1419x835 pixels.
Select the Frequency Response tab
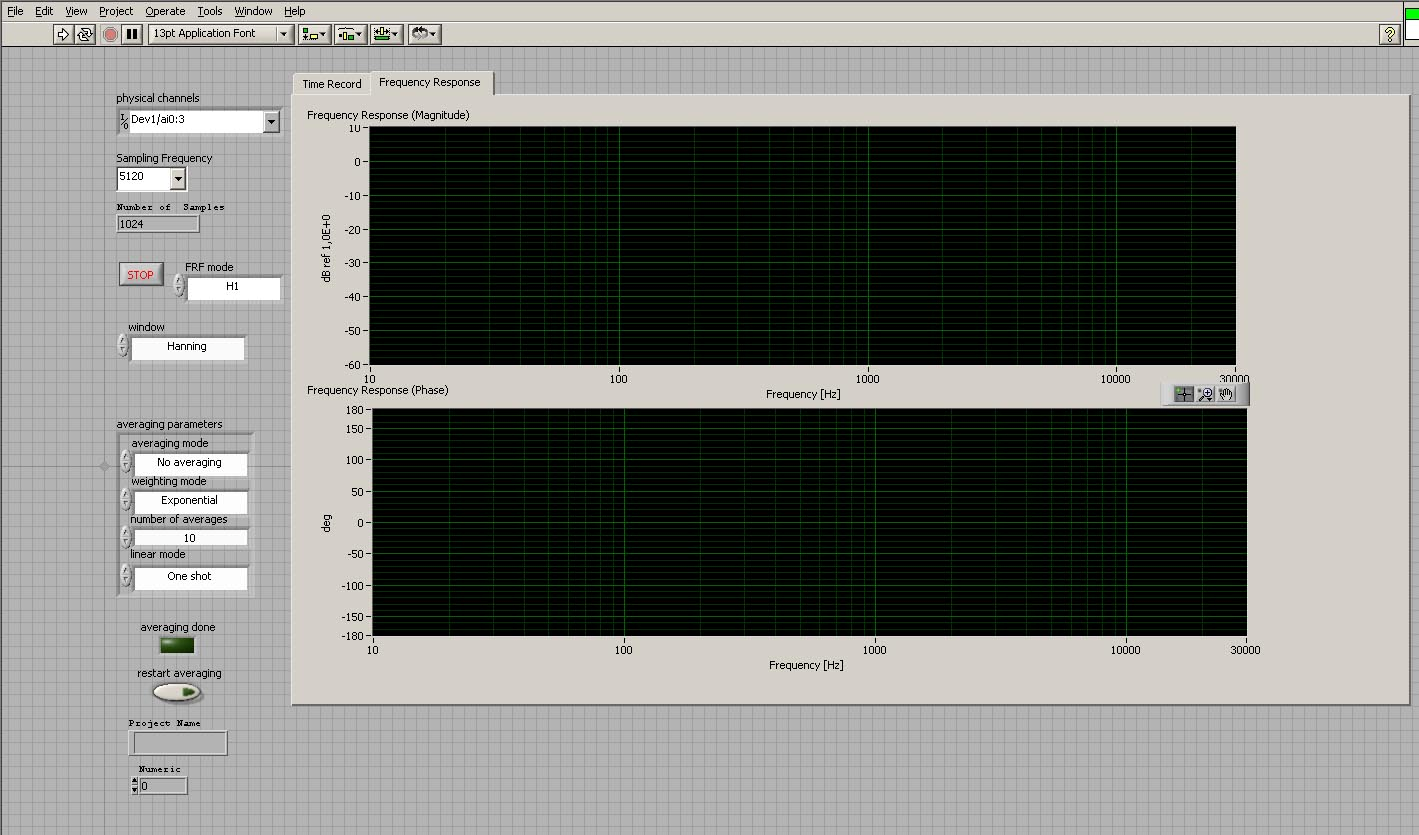tap(430, 82)
